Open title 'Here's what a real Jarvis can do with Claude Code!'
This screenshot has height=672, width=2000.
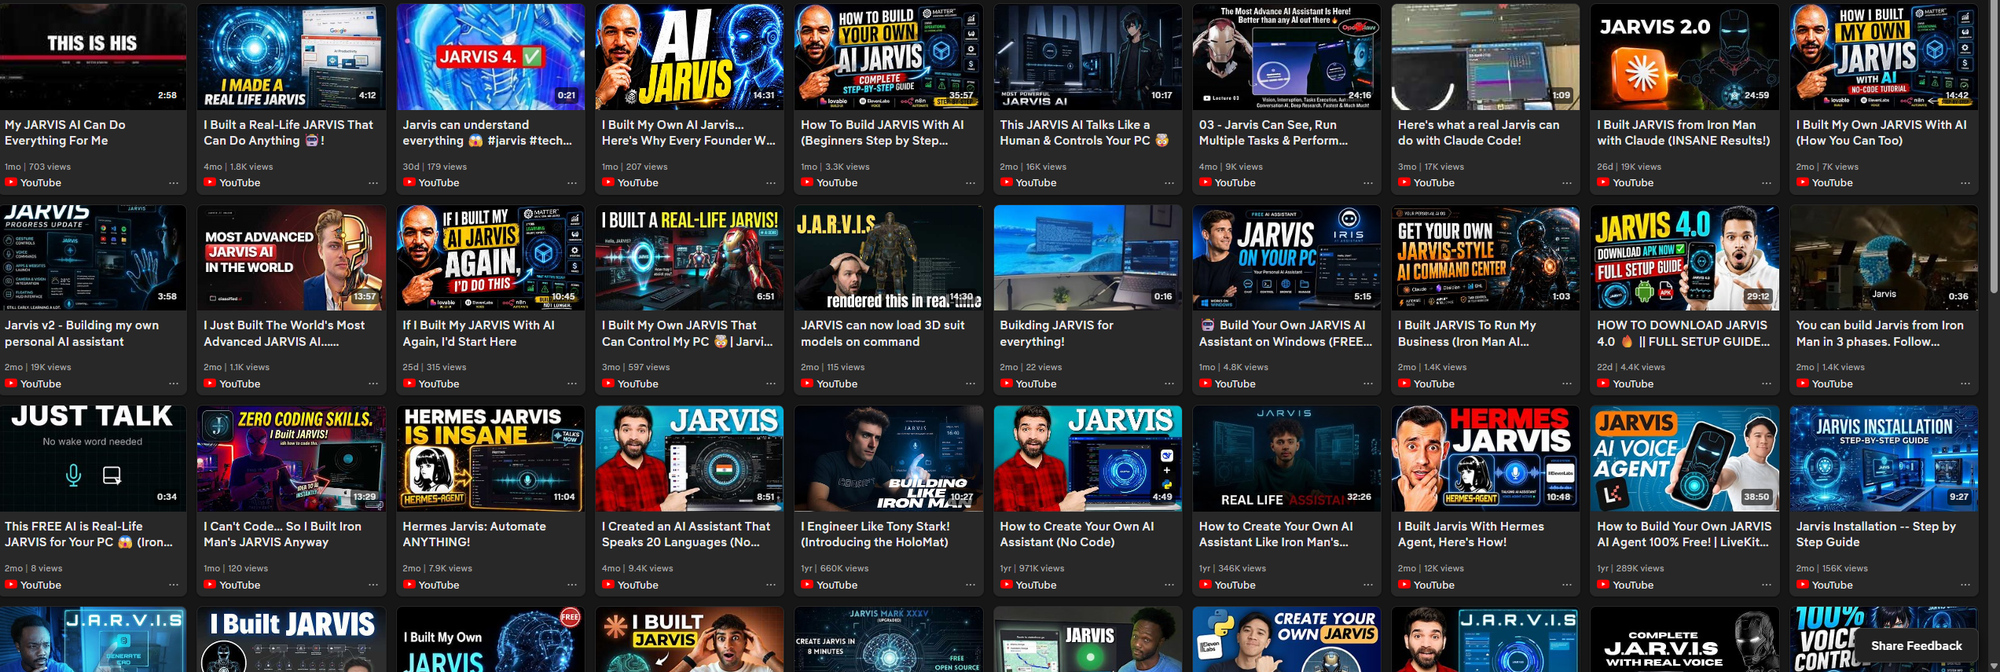coord(1478,133)
